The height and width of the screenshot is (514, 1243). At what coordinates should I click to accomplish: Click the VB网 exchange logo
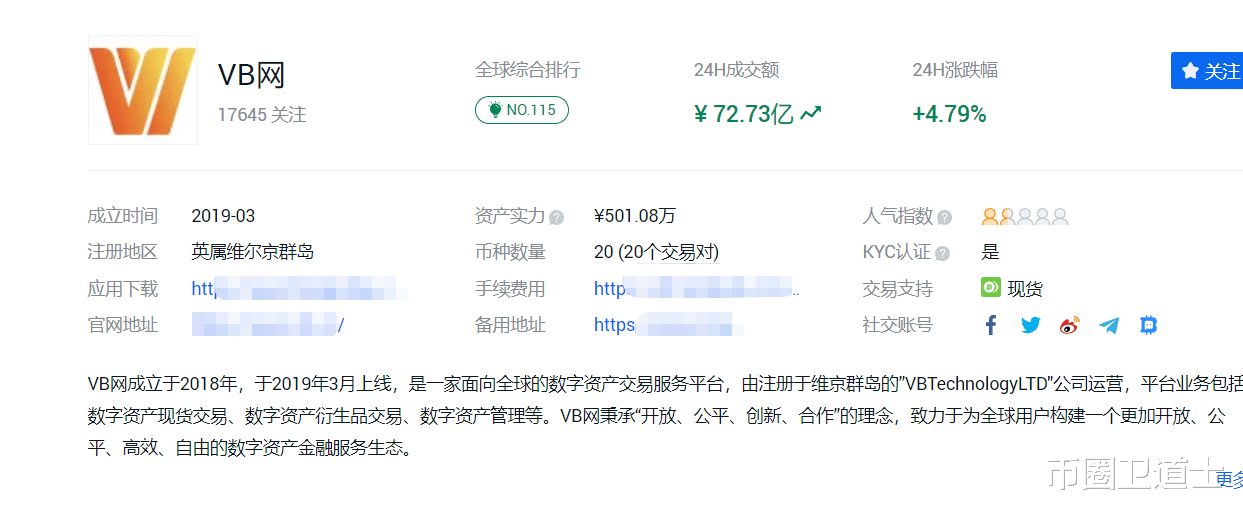[x=143, y=90]
